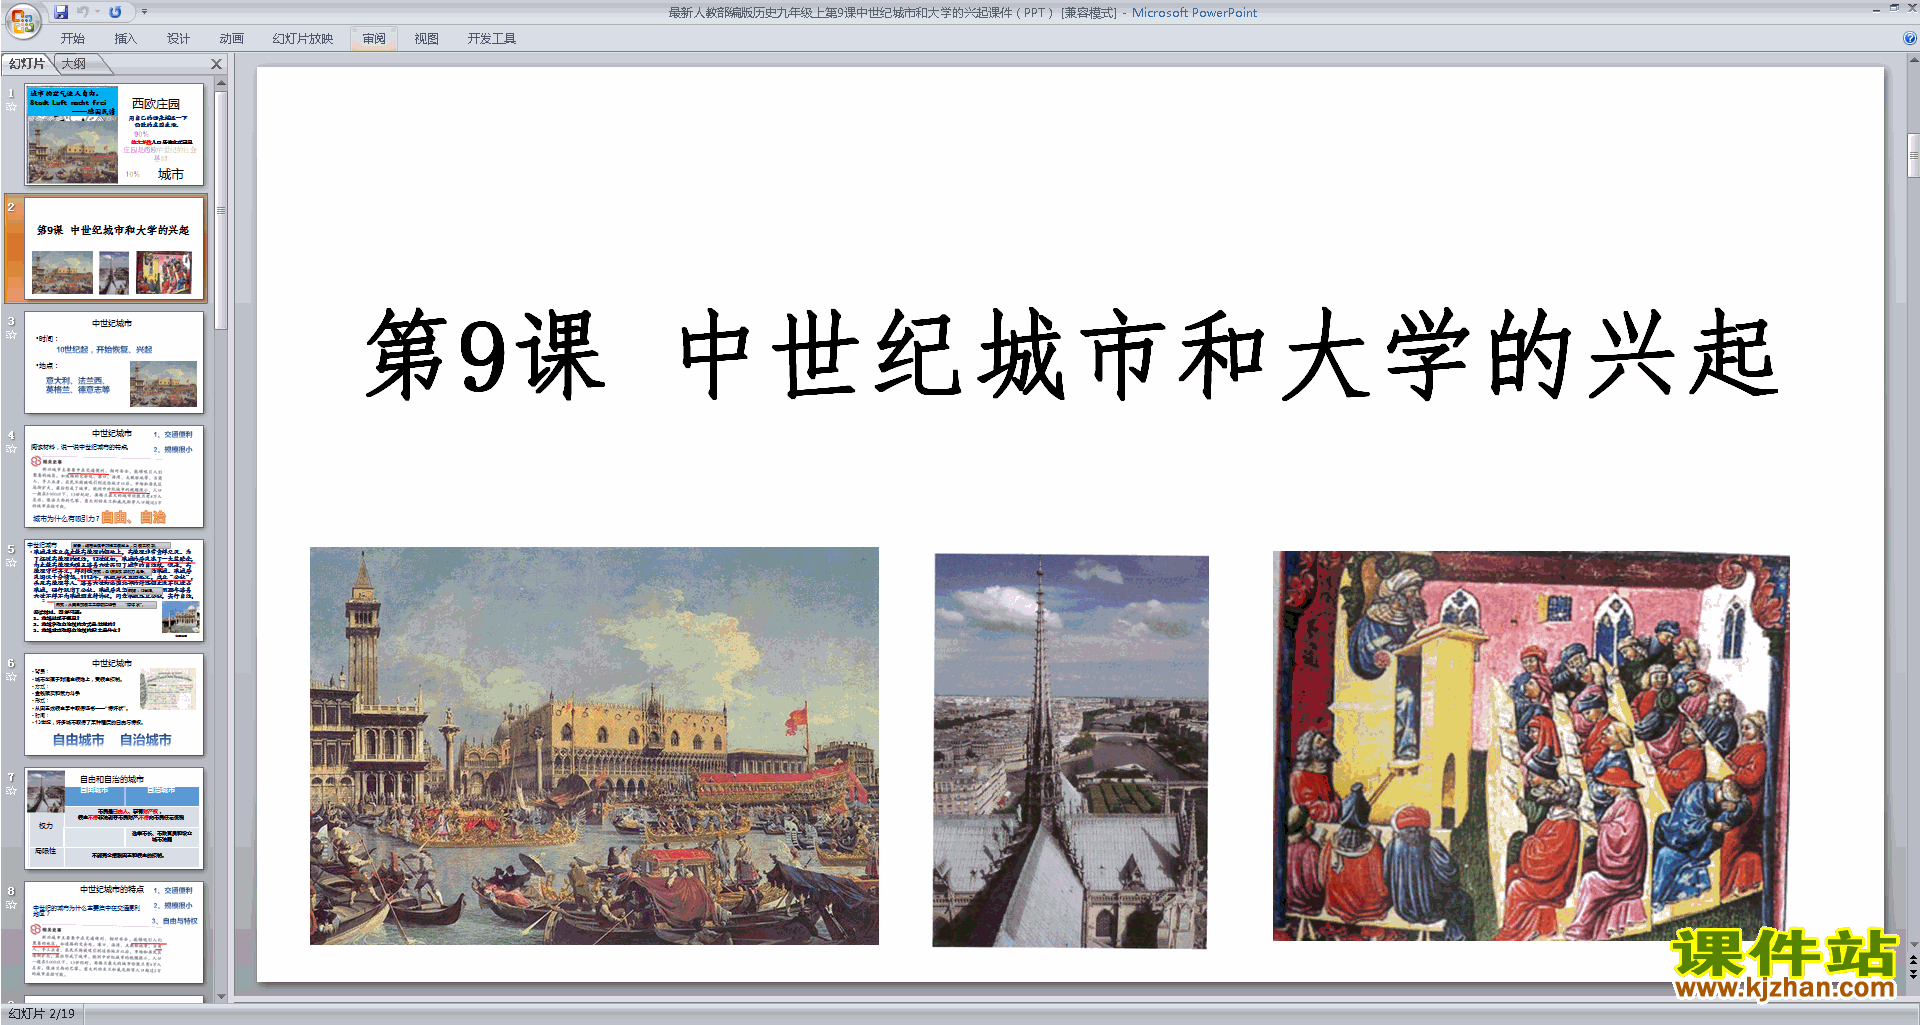
Task: Select slide 5 thumbnail with dense blue text
Action: [x=114, y=590]
